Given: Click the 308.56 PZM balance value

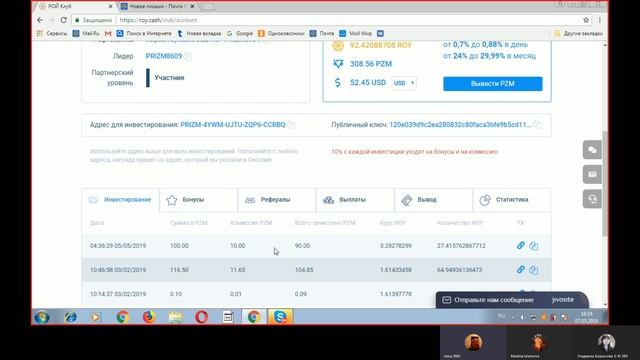Looking at the screenshot, I should click(371, 64).
